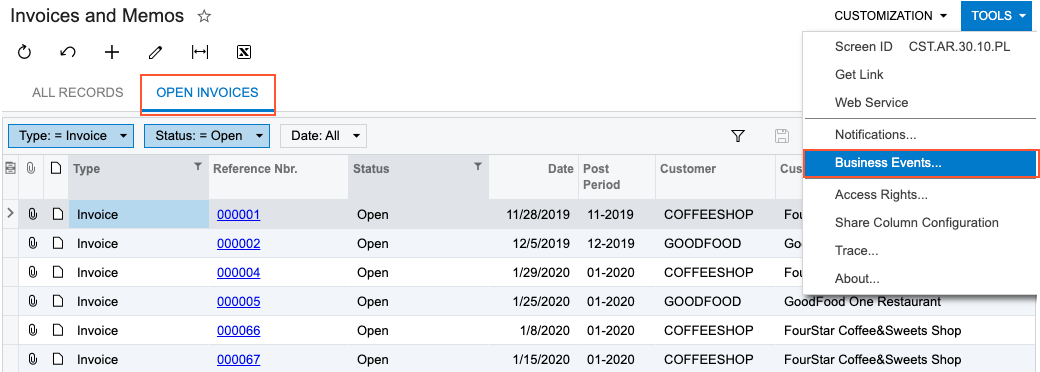Click attachment paperclip for invoice 000002

(x=31, y=244)
